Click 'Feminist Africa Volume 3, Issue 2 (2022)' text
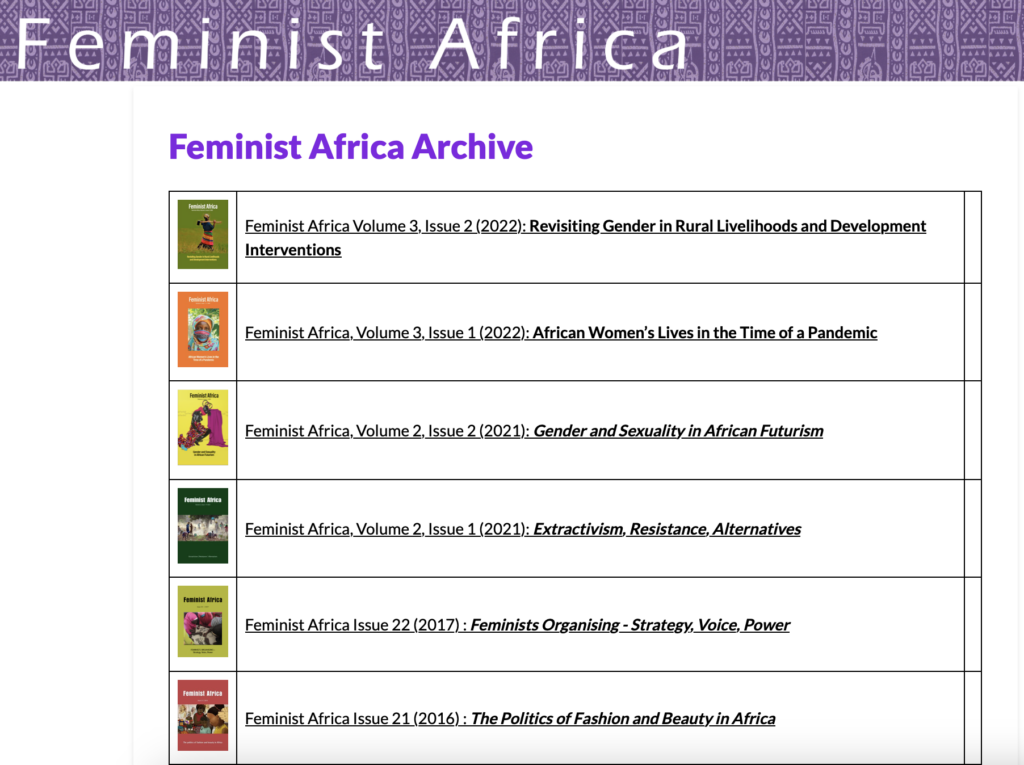The width and height of the screenshot is (1024, 765). point(385,226)
